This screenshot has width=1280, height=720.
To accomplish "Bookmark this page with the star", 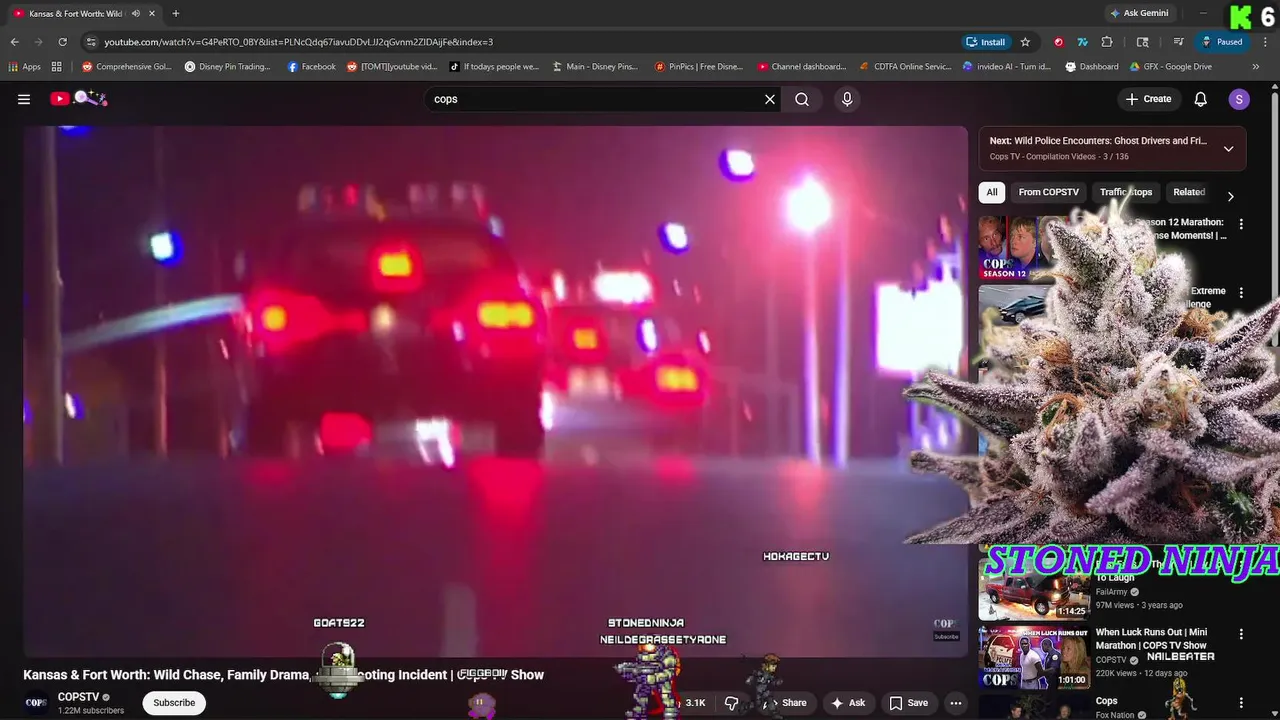I will (x=1025, y=42).
